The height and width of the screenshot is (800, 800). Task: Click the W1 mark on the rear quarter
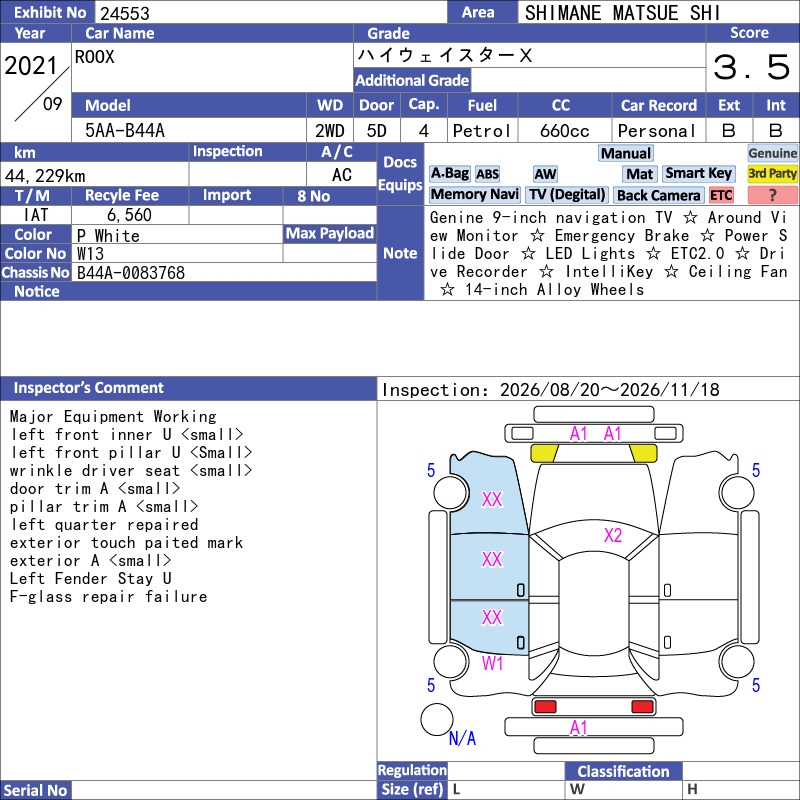click(492, 663)
